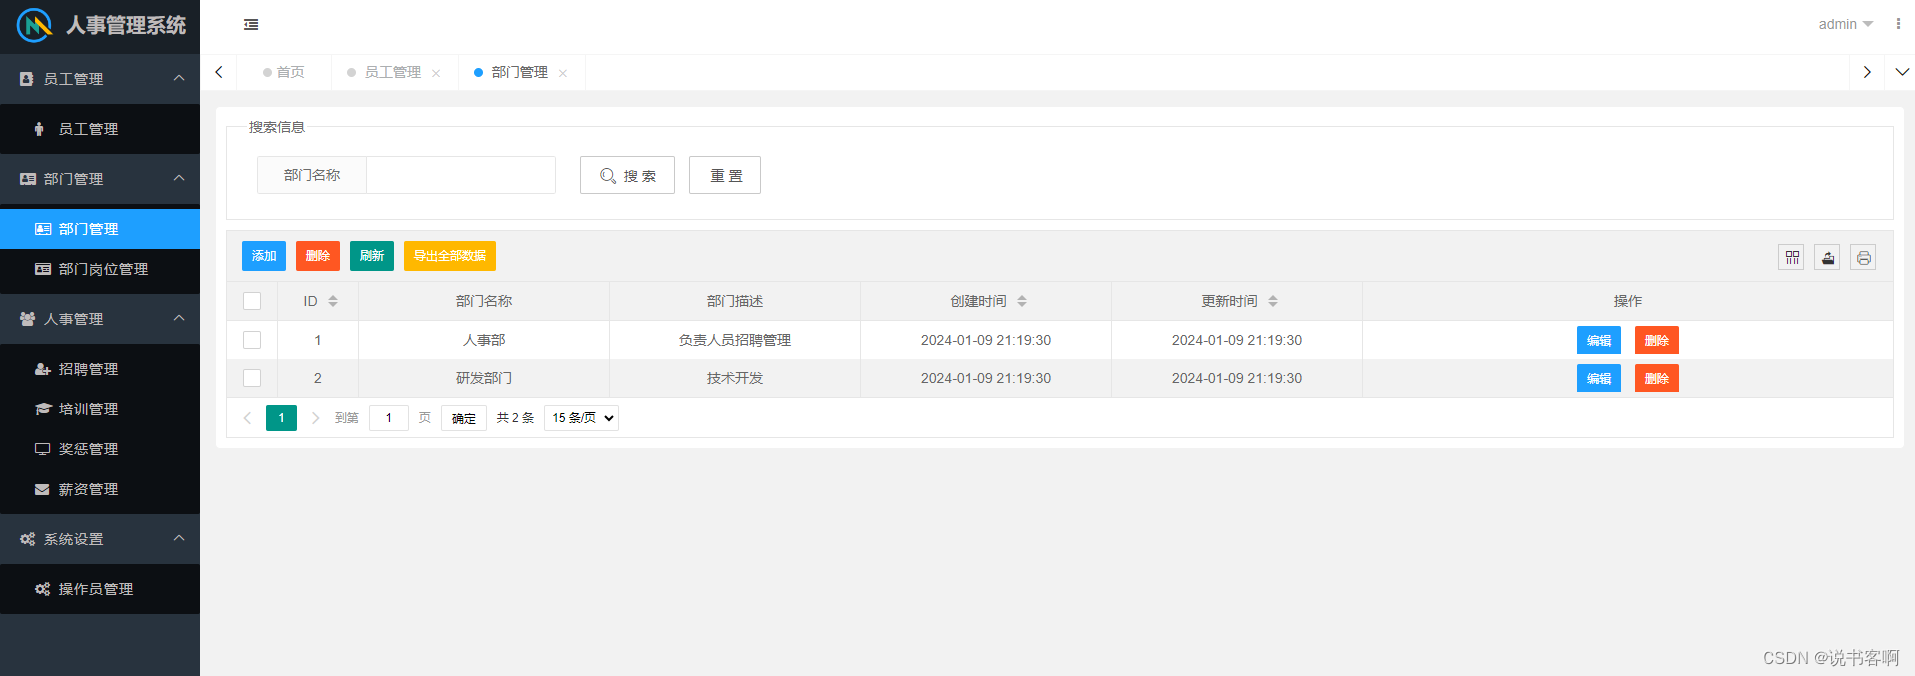Click the 人事管理 group people icon
The height and width of the screenshot is (676, 1915).
(28, 319)
